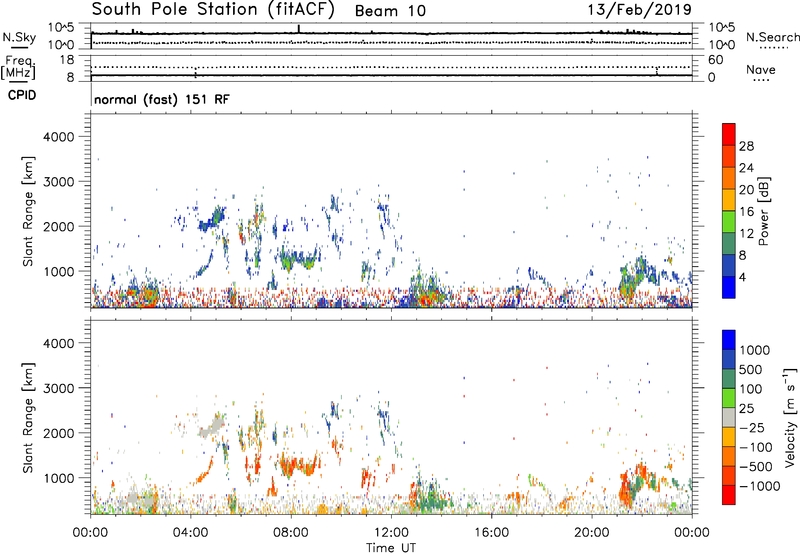Image resolution: width=800 pixels, height=554 pixels.
Task: Click the Nave legend label
Action: (761, 70)
